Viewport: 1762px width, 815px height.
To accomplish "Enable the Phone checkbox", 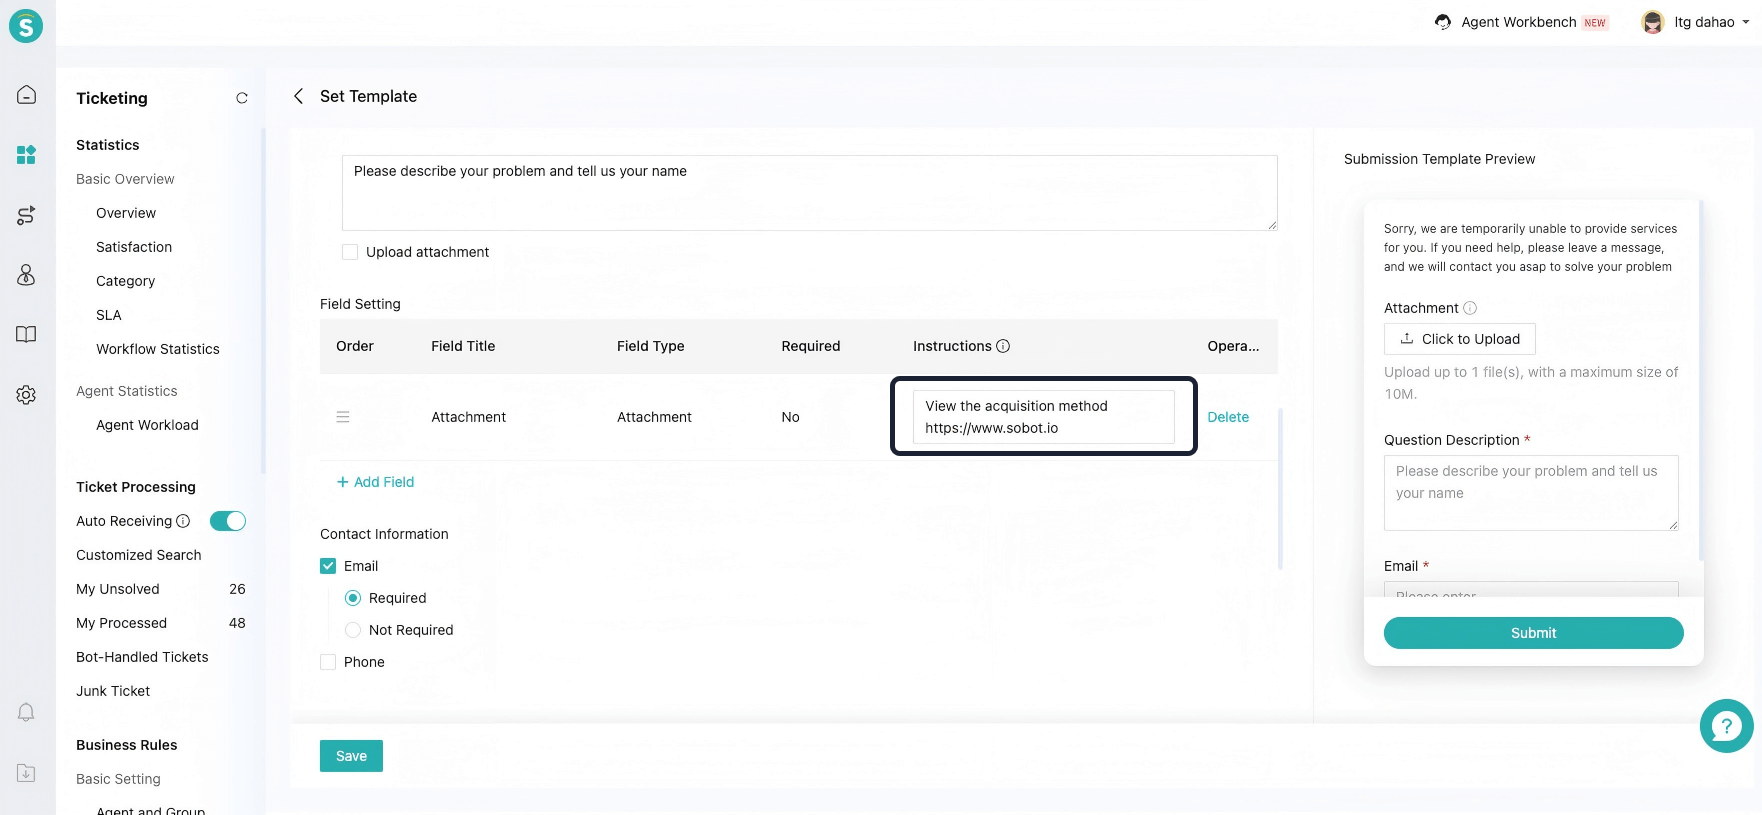I will 328,662.
